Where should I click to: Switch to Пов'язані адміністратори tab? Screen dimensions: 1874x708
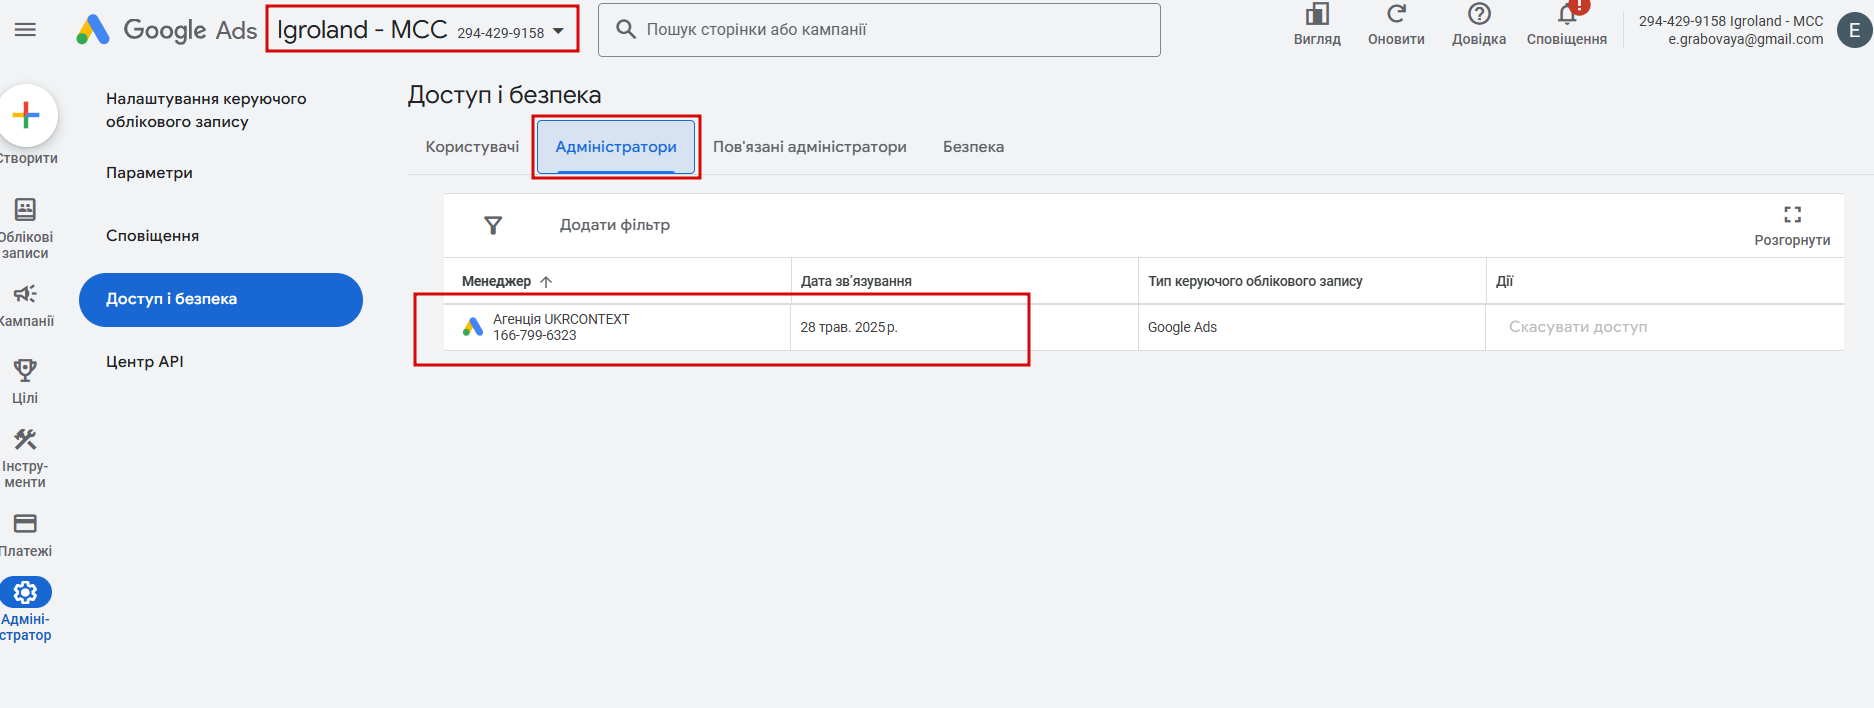click(x=810, y=147)
